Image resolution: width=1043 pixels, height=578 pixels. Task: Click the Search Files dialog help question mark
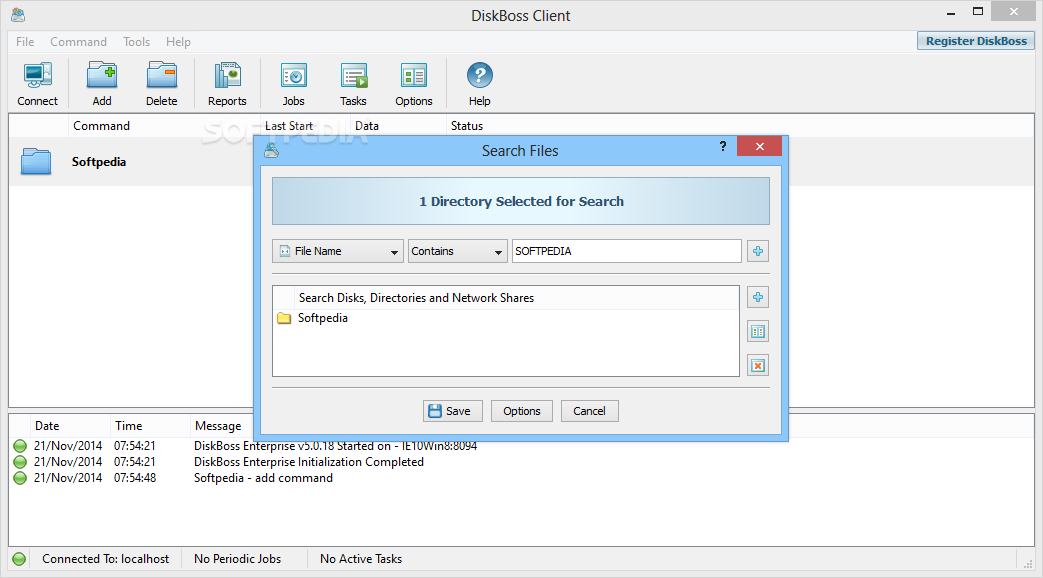[x=723, y=146]
